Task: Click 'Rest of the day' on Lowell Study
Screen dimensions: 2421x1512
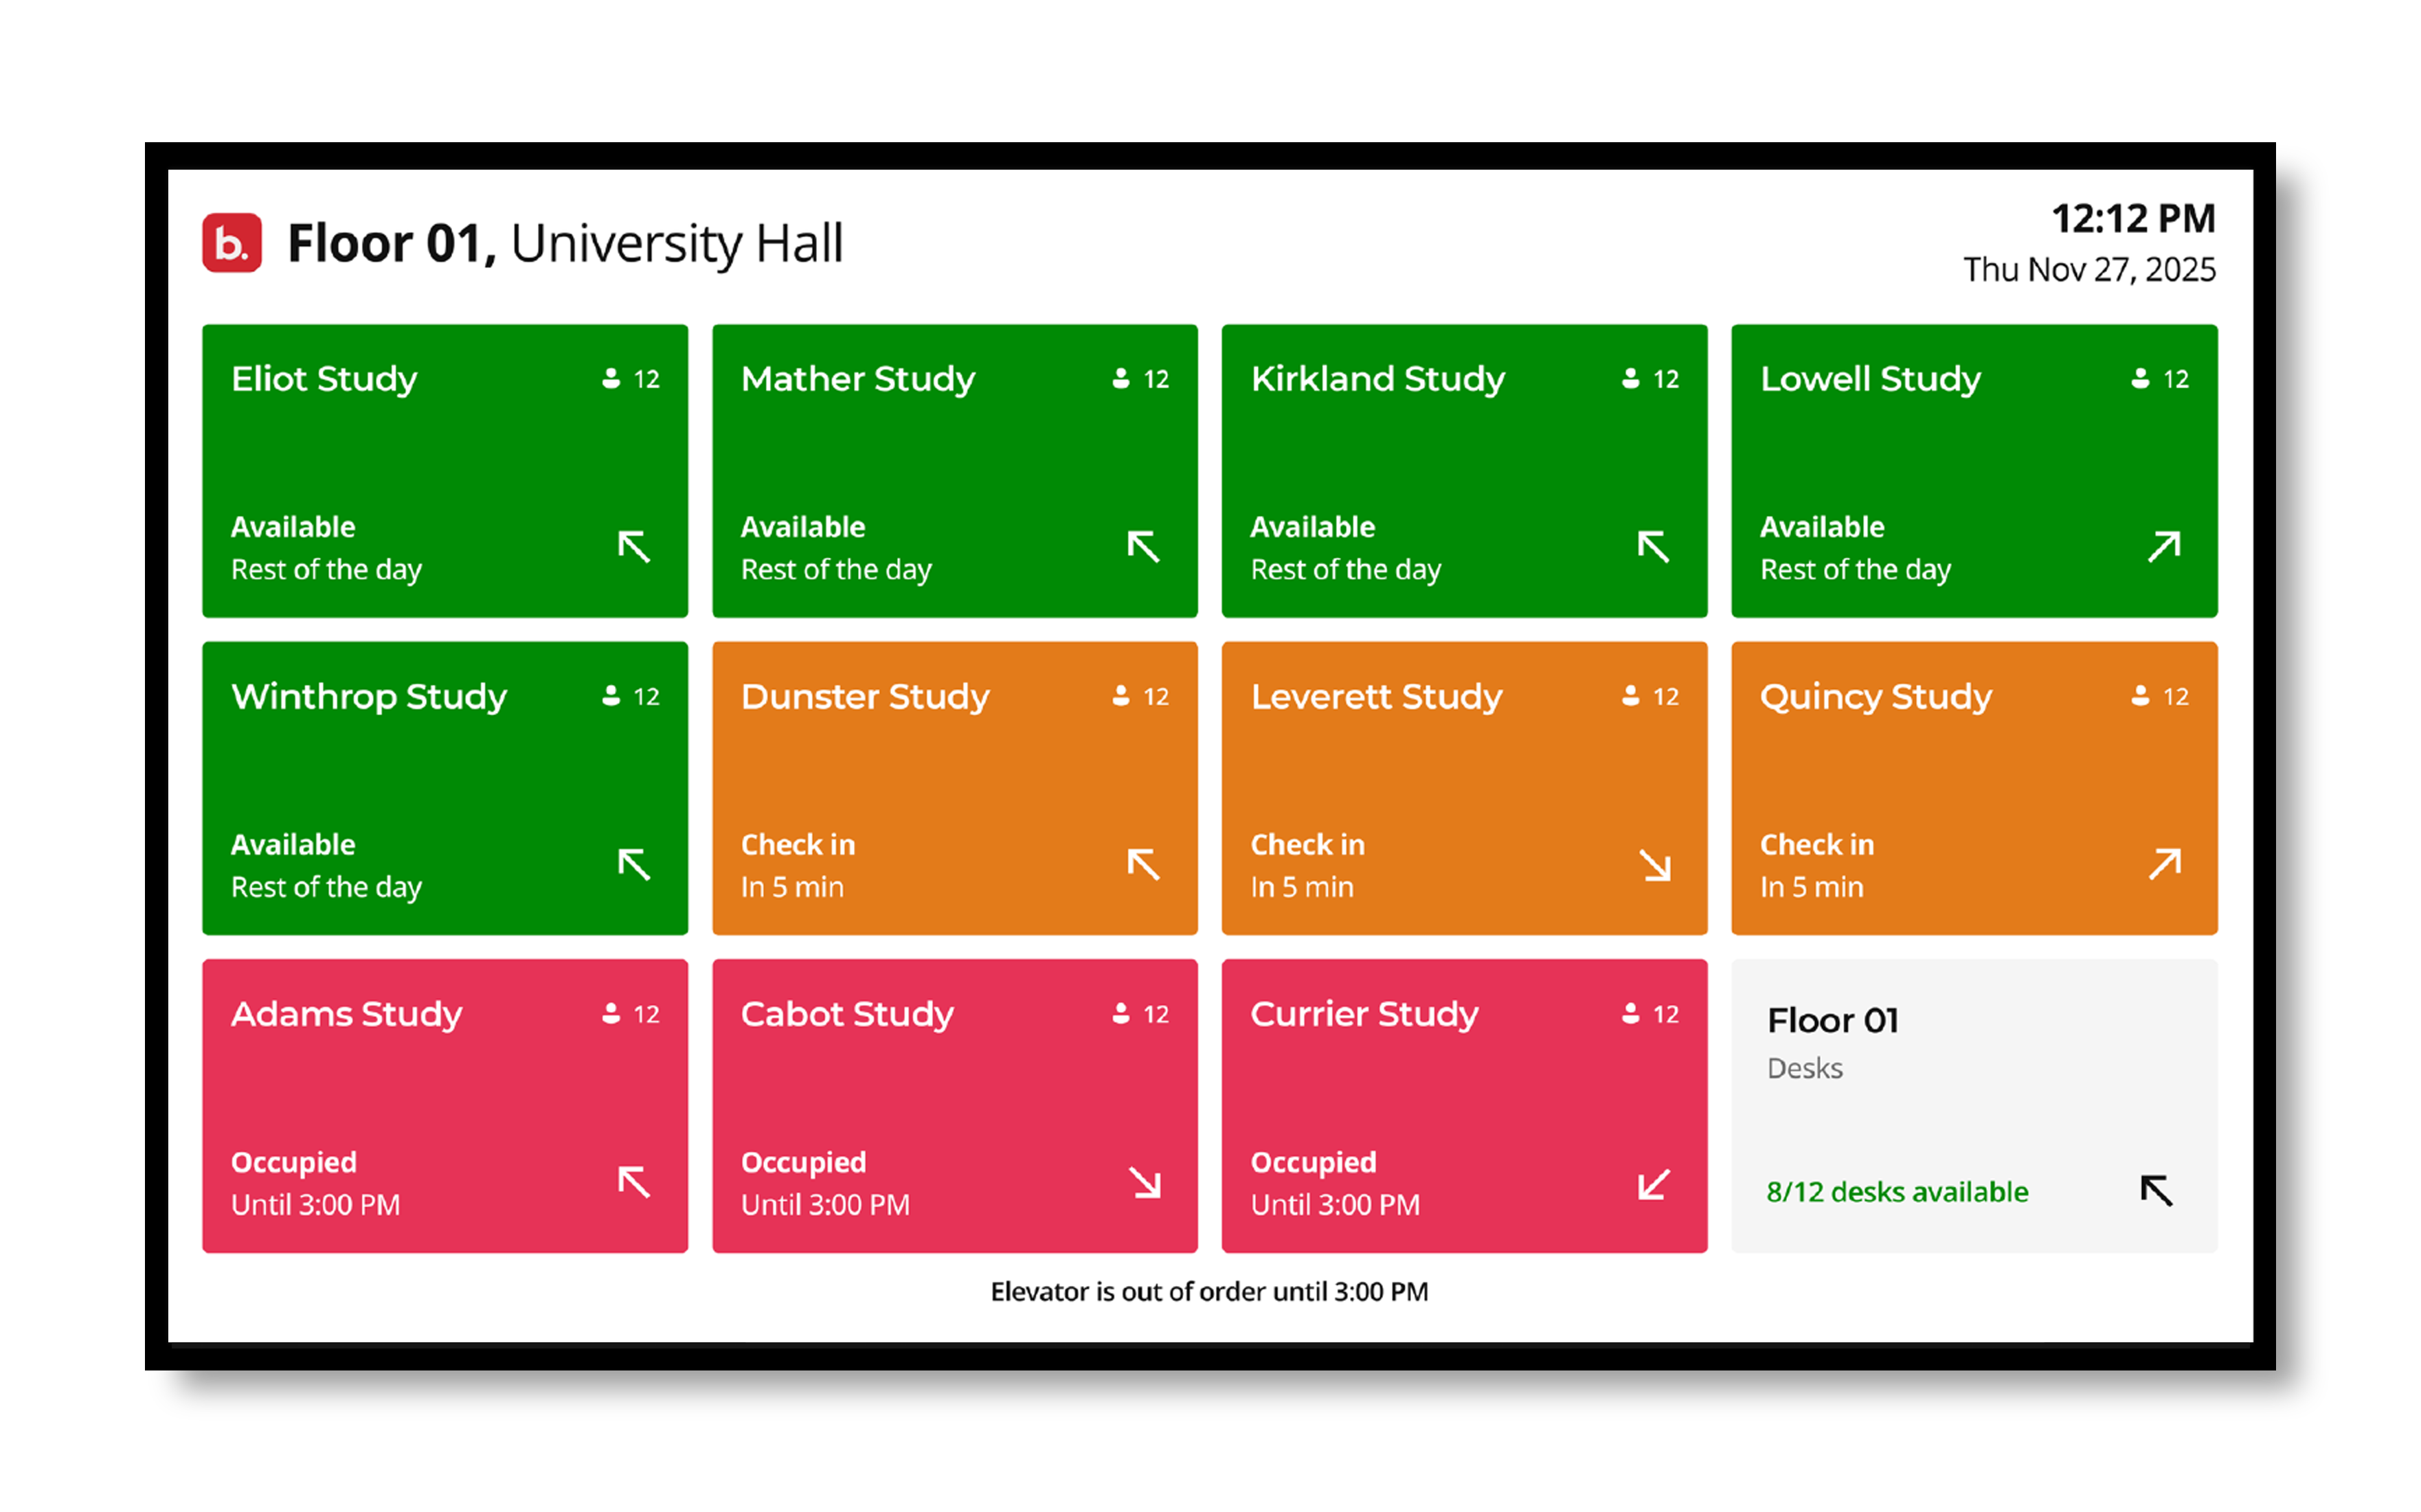Action: click(x=1855, y=570)
